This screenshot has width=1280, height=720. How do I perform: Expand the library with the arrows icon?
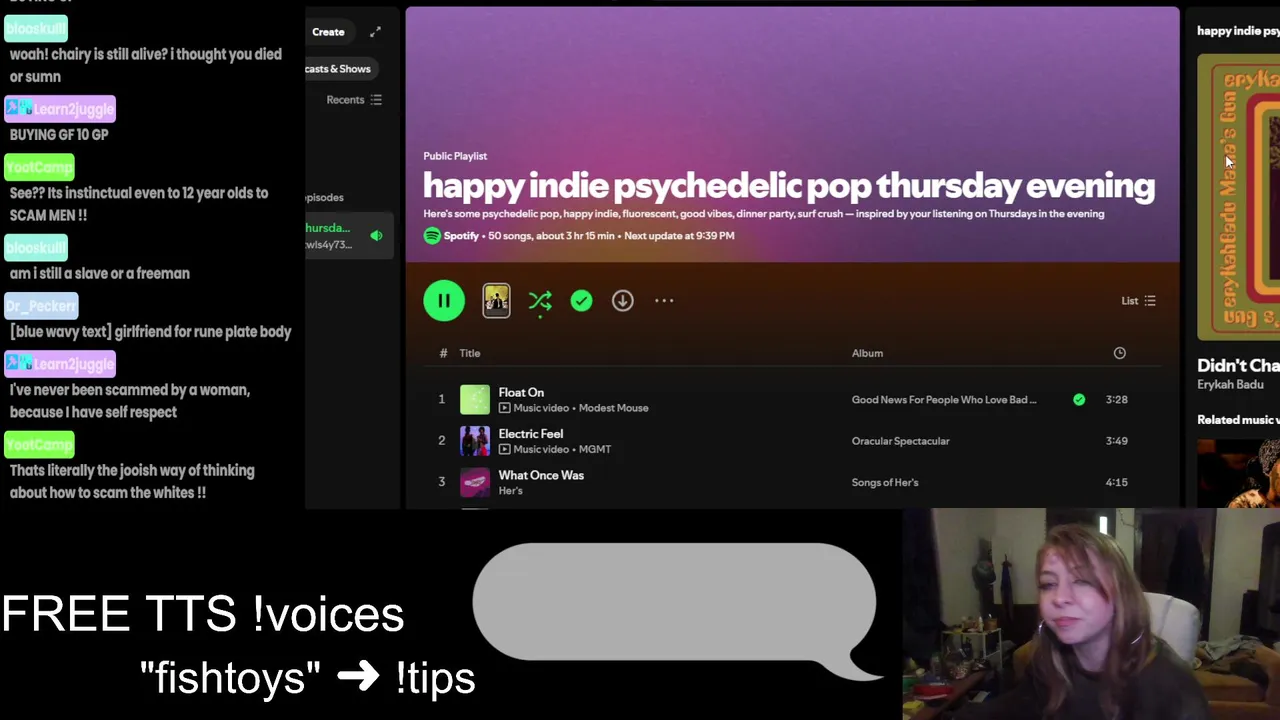pos(375,32)
